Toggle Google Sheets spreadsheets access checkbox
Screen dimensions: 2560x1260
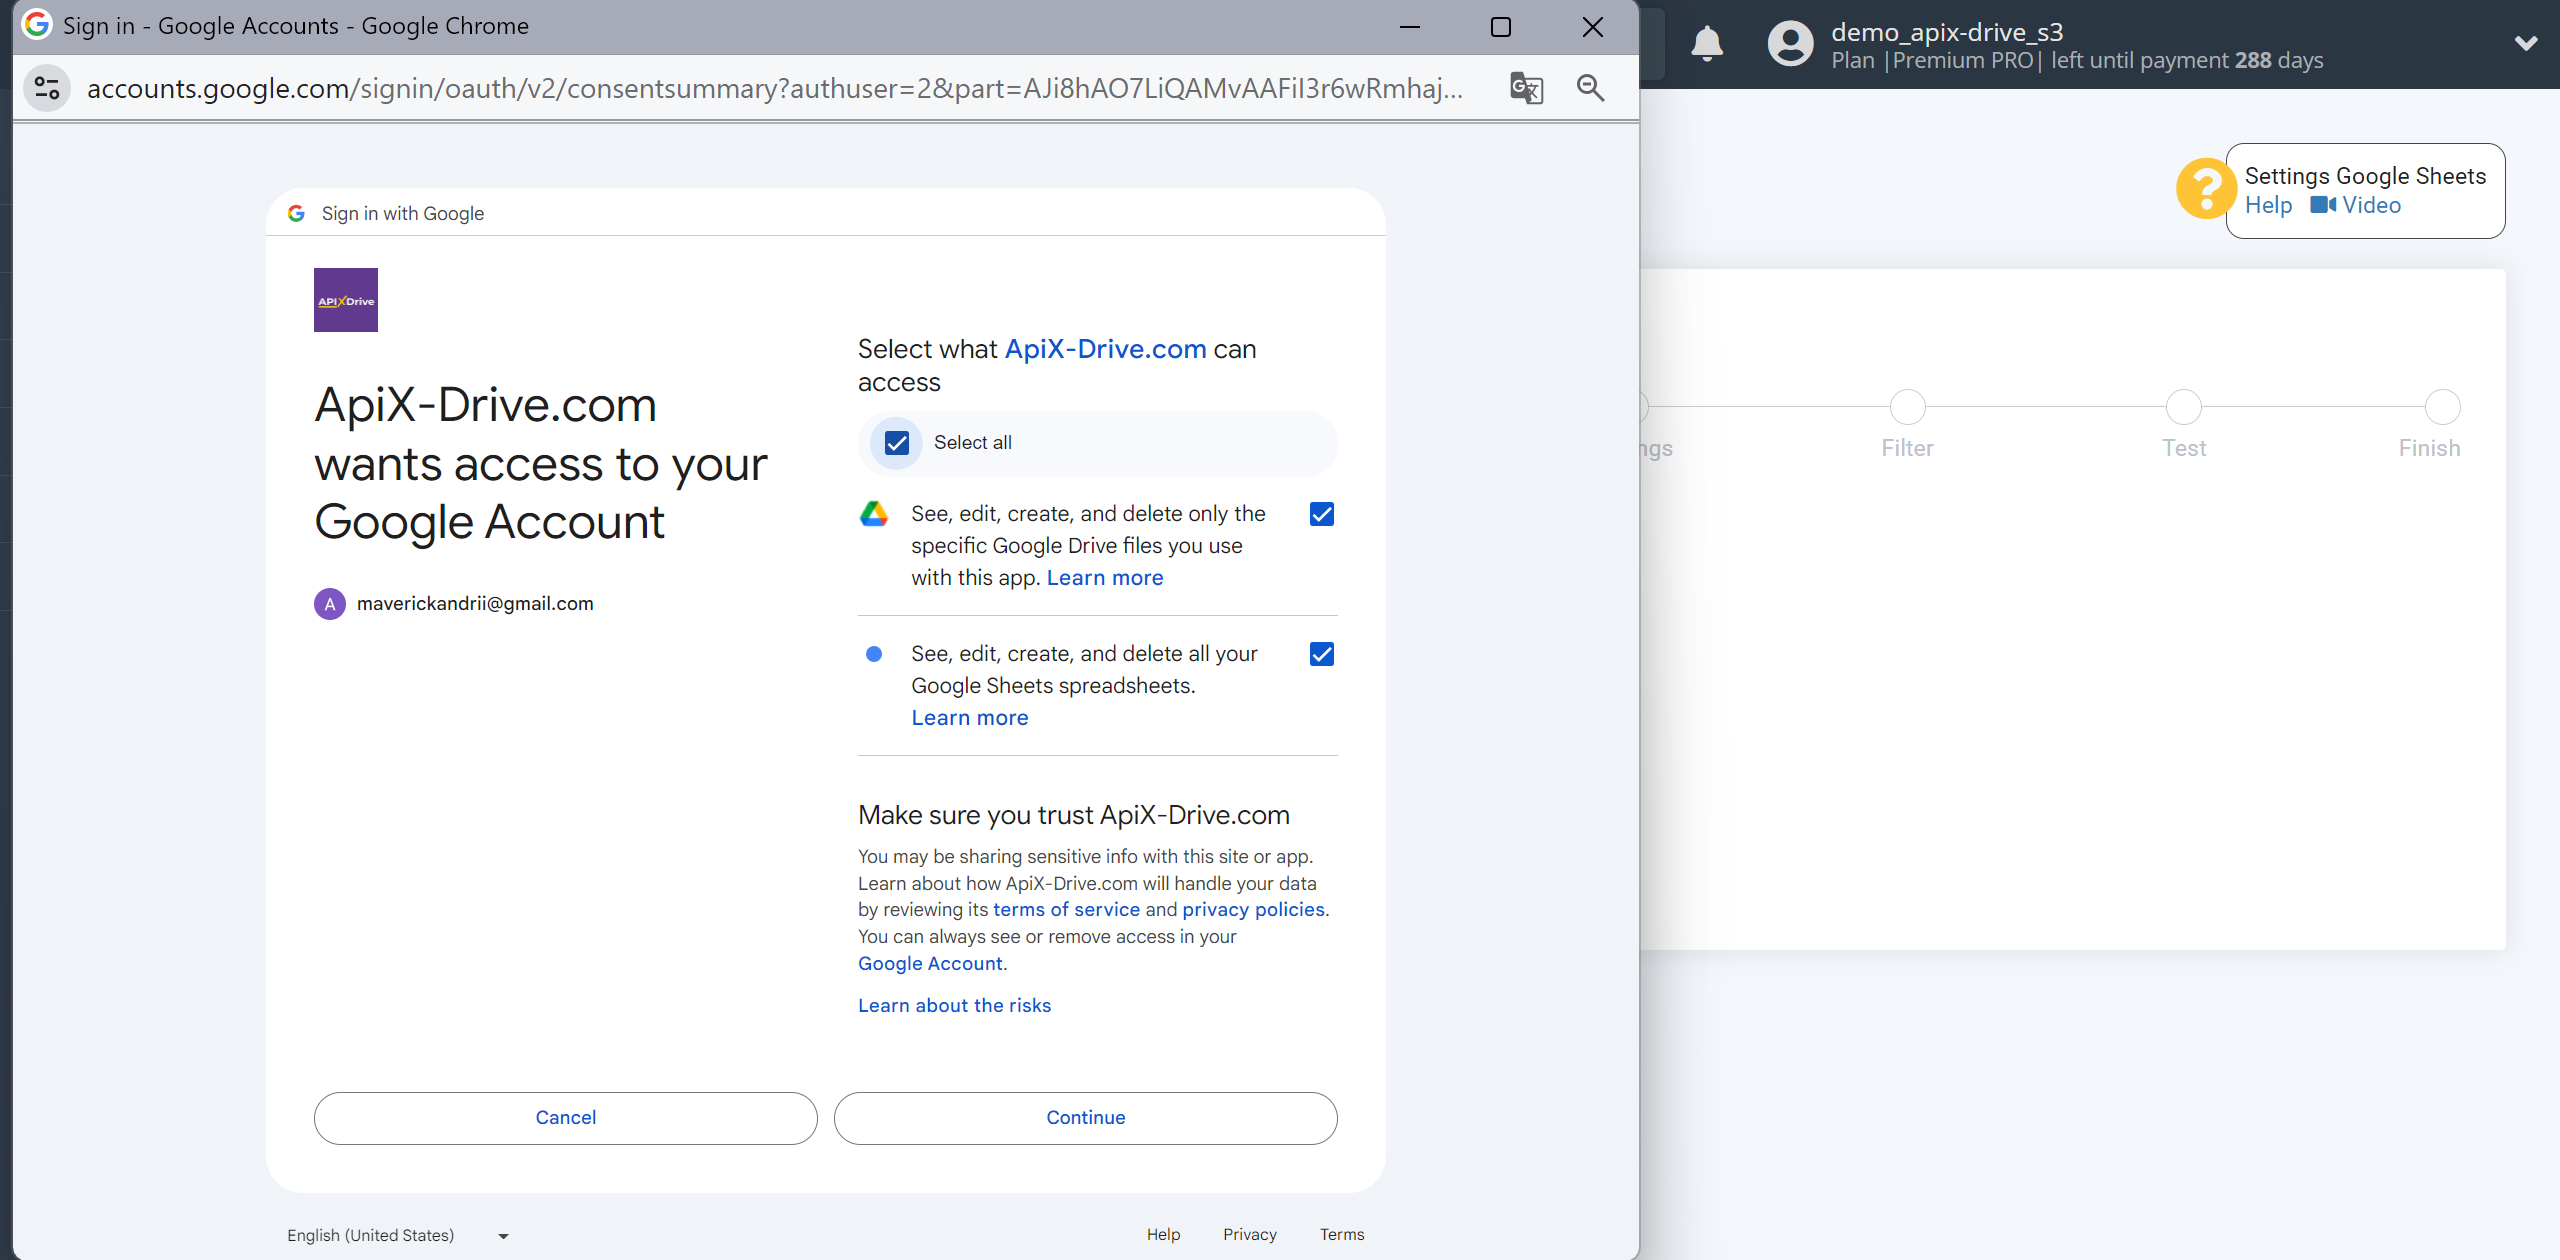[x=1322, y=654]
